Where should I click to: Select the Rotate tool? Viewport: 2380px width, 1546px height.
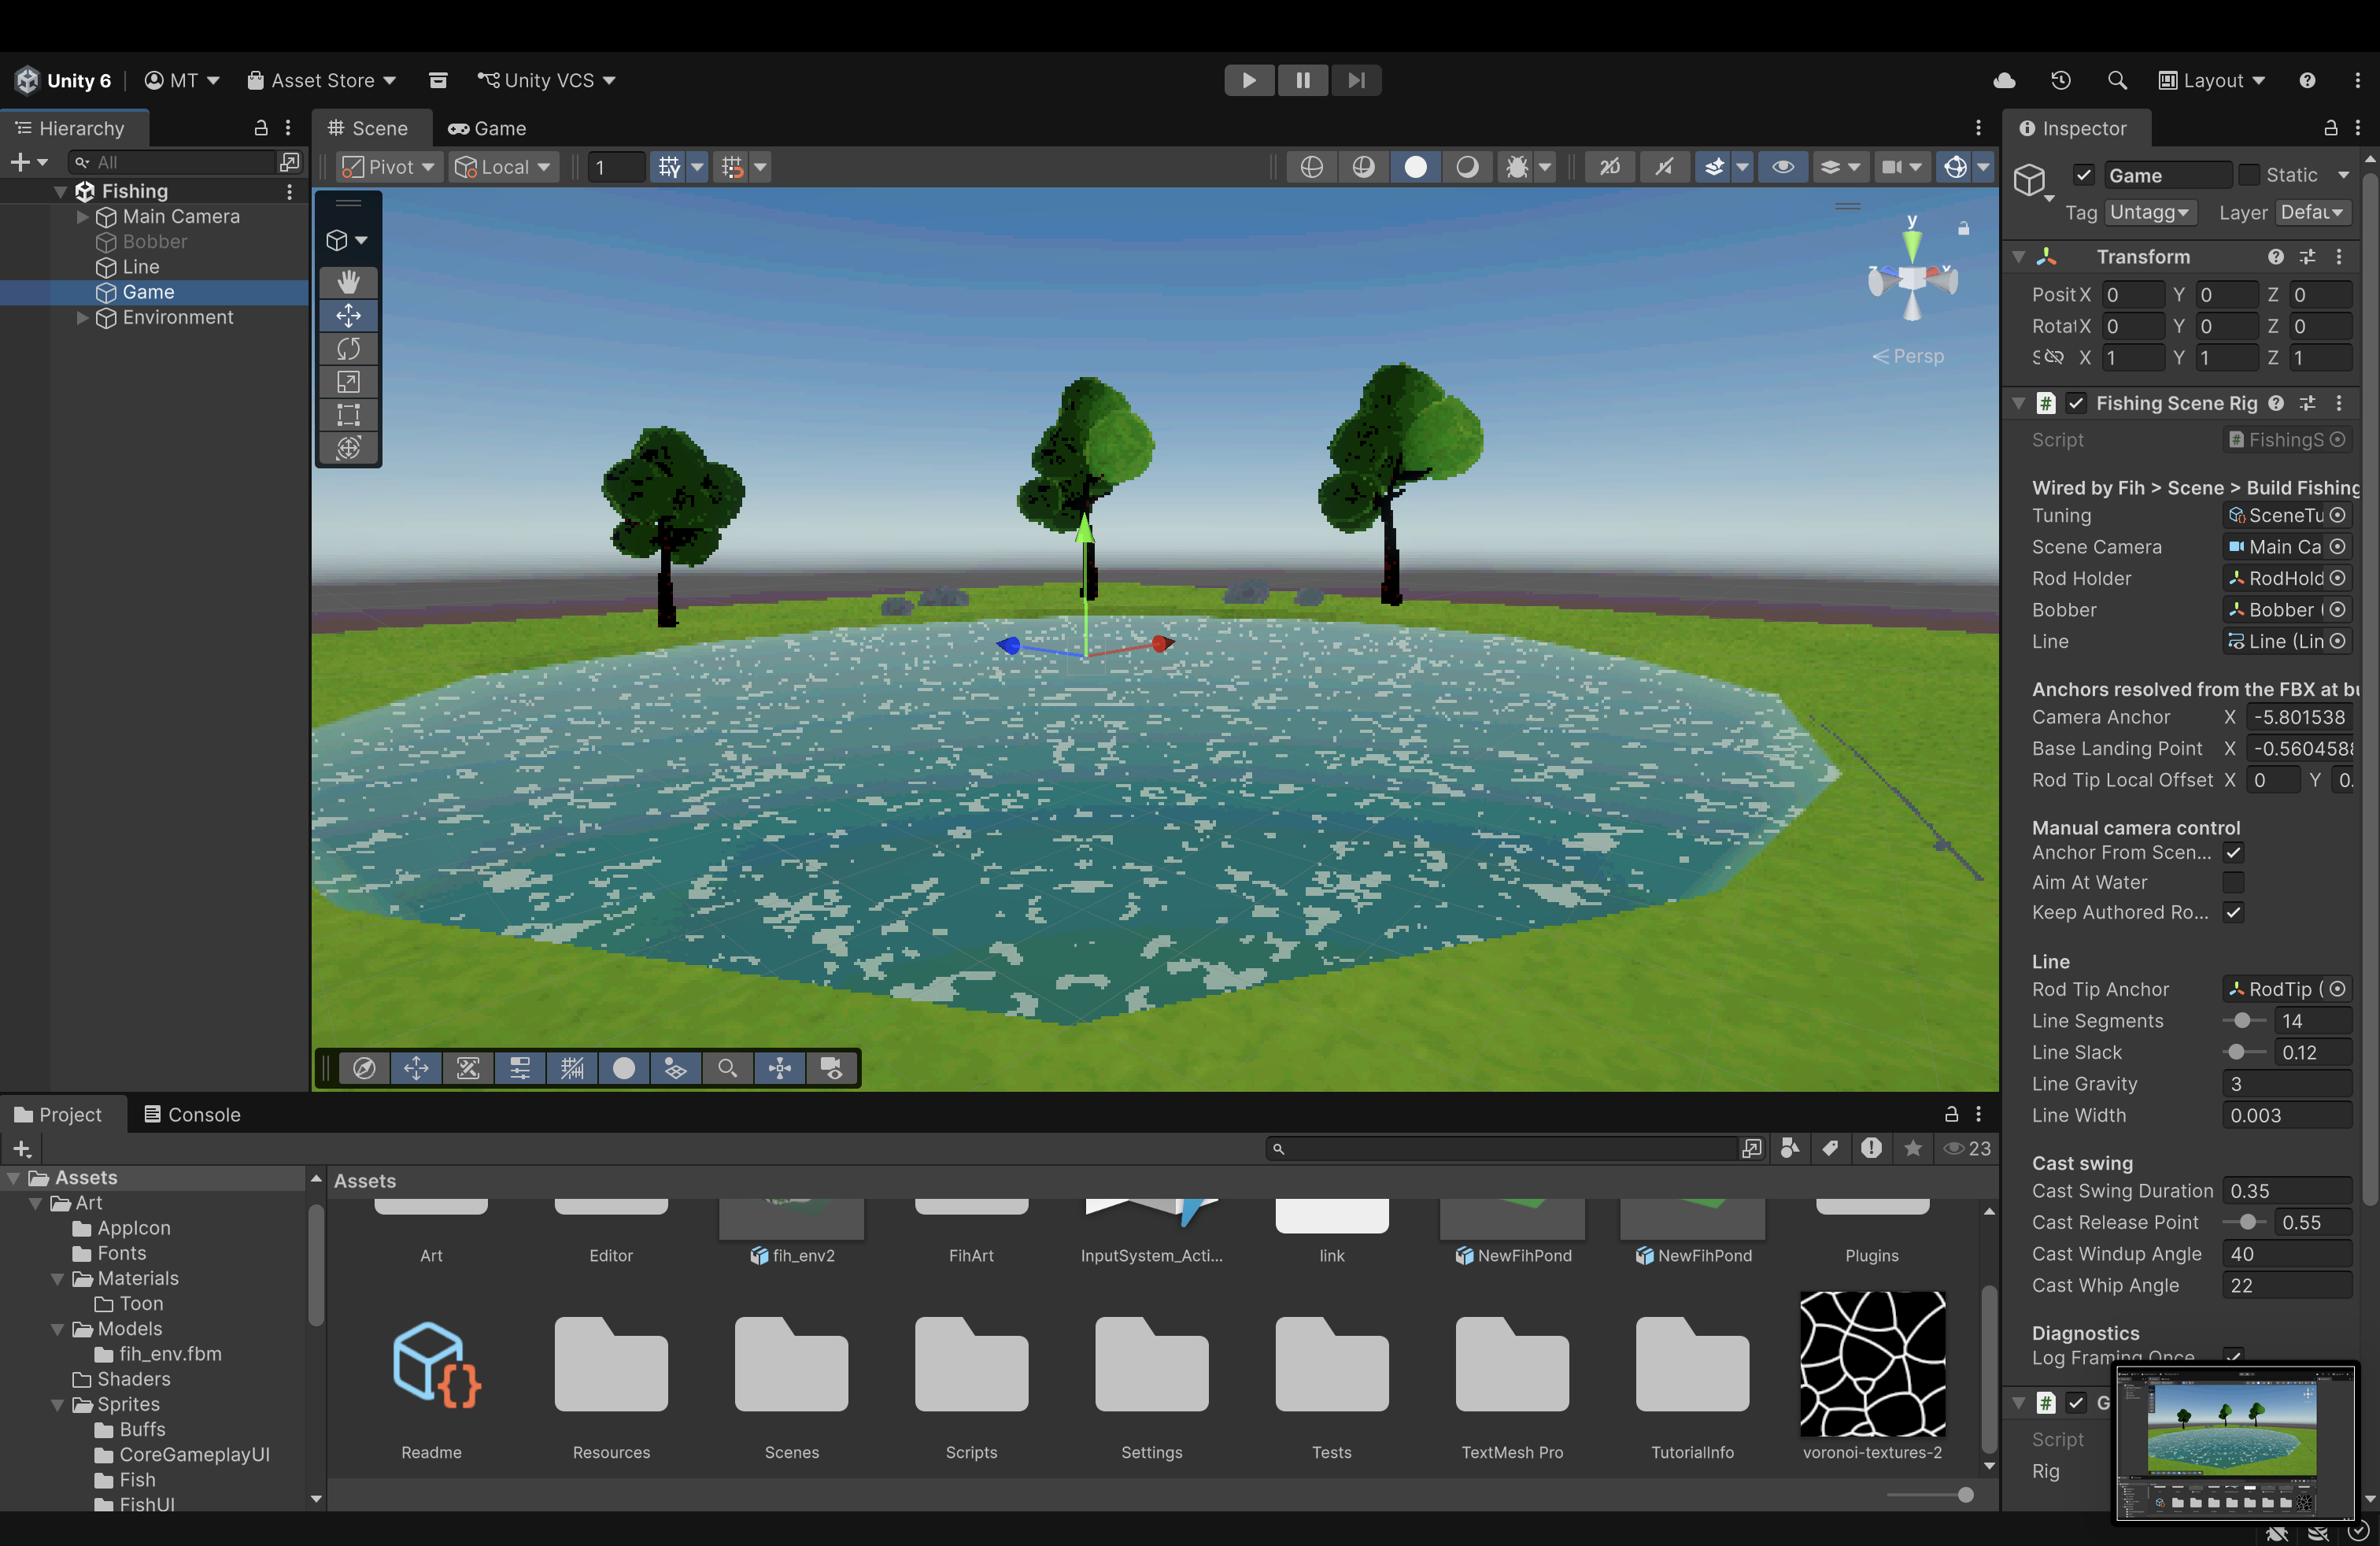coord(348,348)
